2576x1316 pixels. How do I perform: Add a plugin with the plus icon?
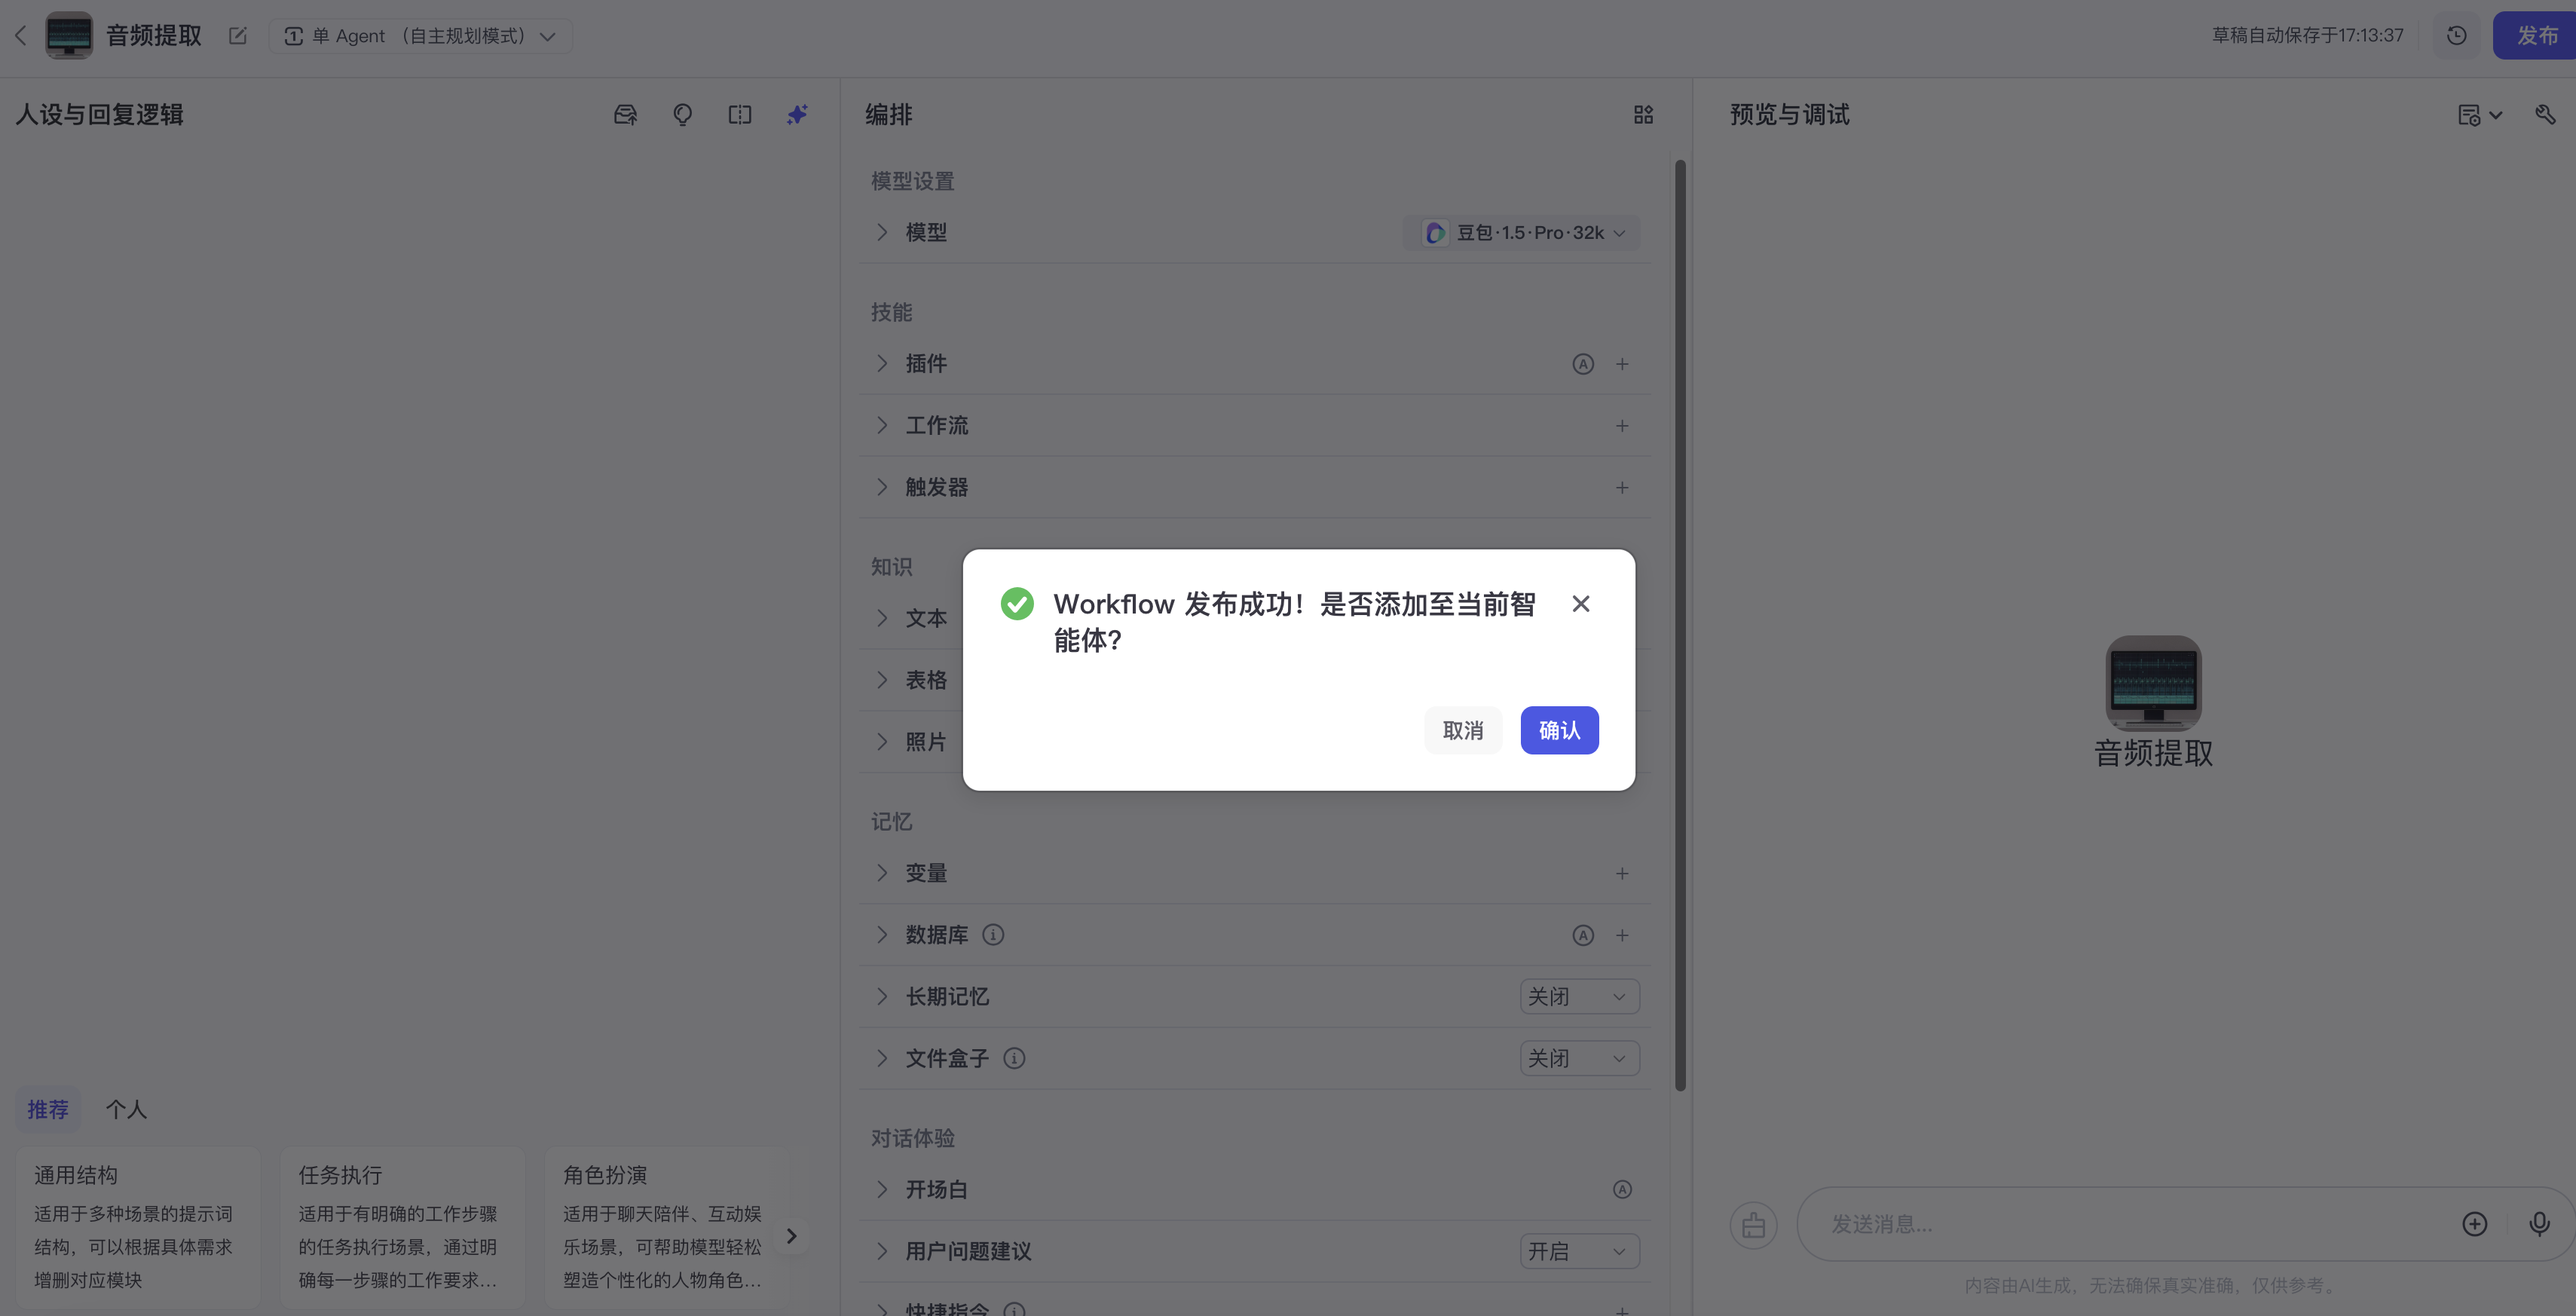pos(1622,364)
